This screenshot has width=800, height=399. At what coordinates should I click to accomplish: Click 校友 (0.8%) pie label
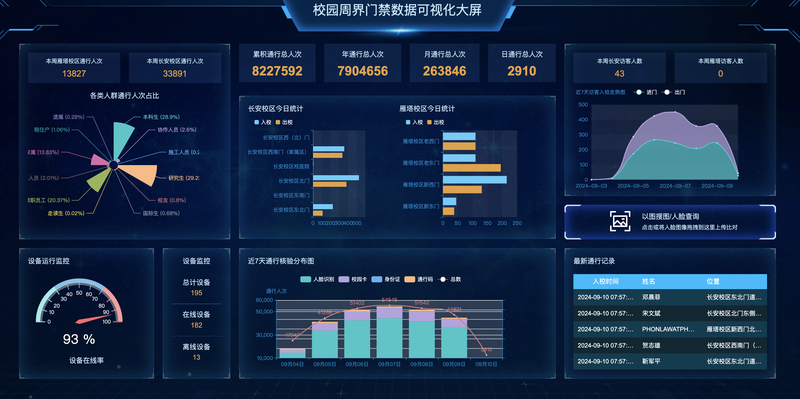point(171,200)
